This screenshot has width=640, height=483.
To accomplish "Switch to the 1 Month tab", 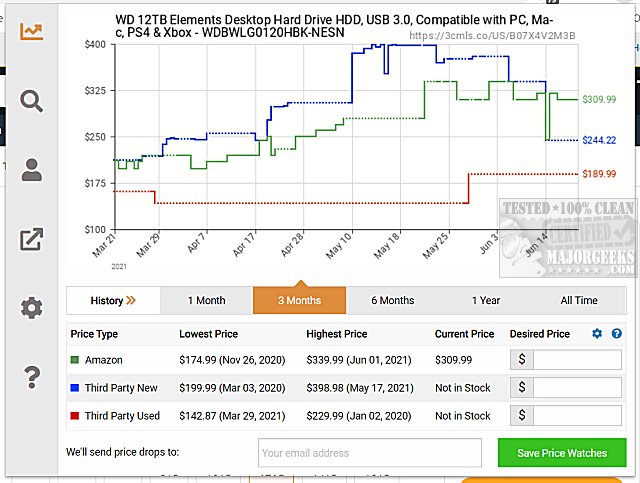I will coord(206,300).
